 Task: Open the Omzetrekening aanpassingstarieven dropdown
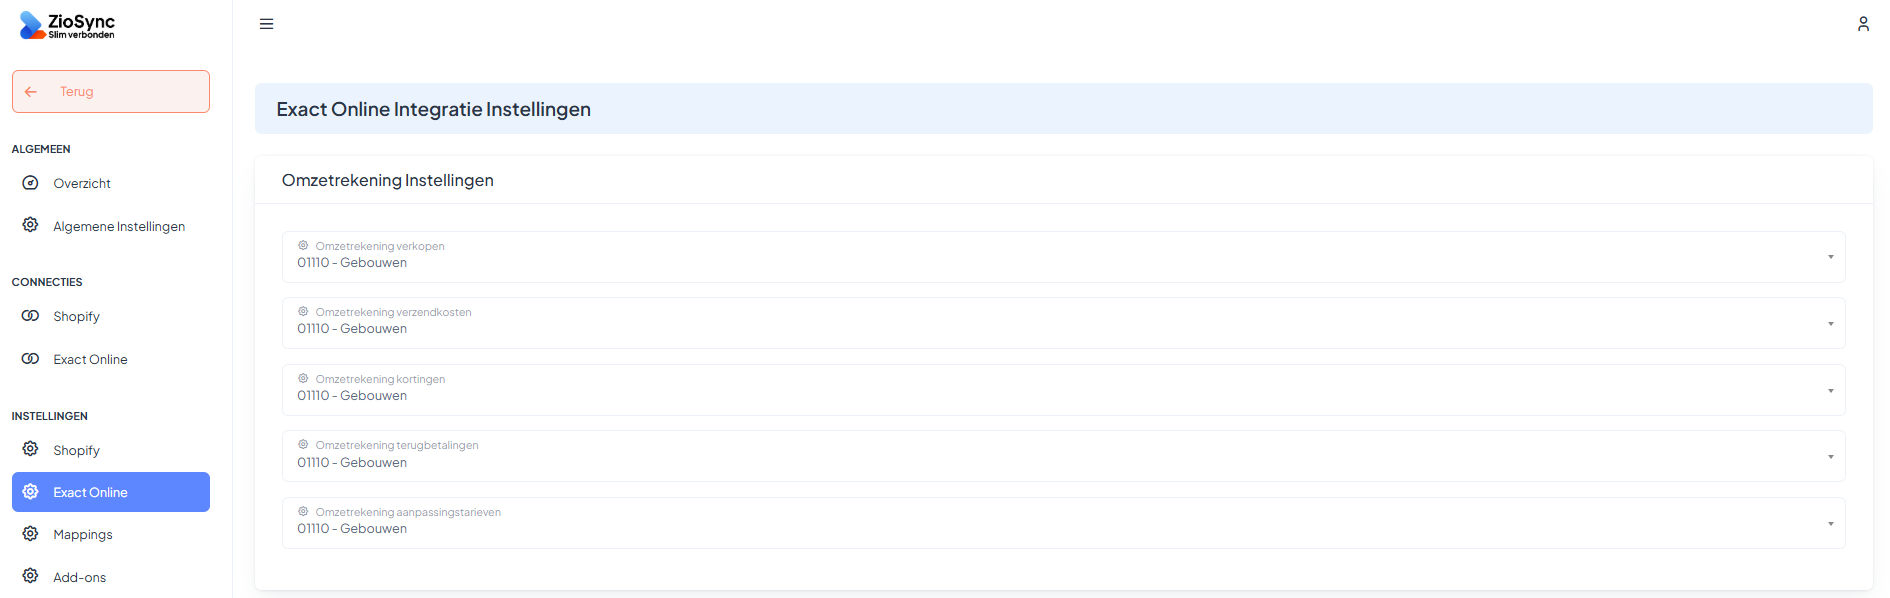[1063, 523]
